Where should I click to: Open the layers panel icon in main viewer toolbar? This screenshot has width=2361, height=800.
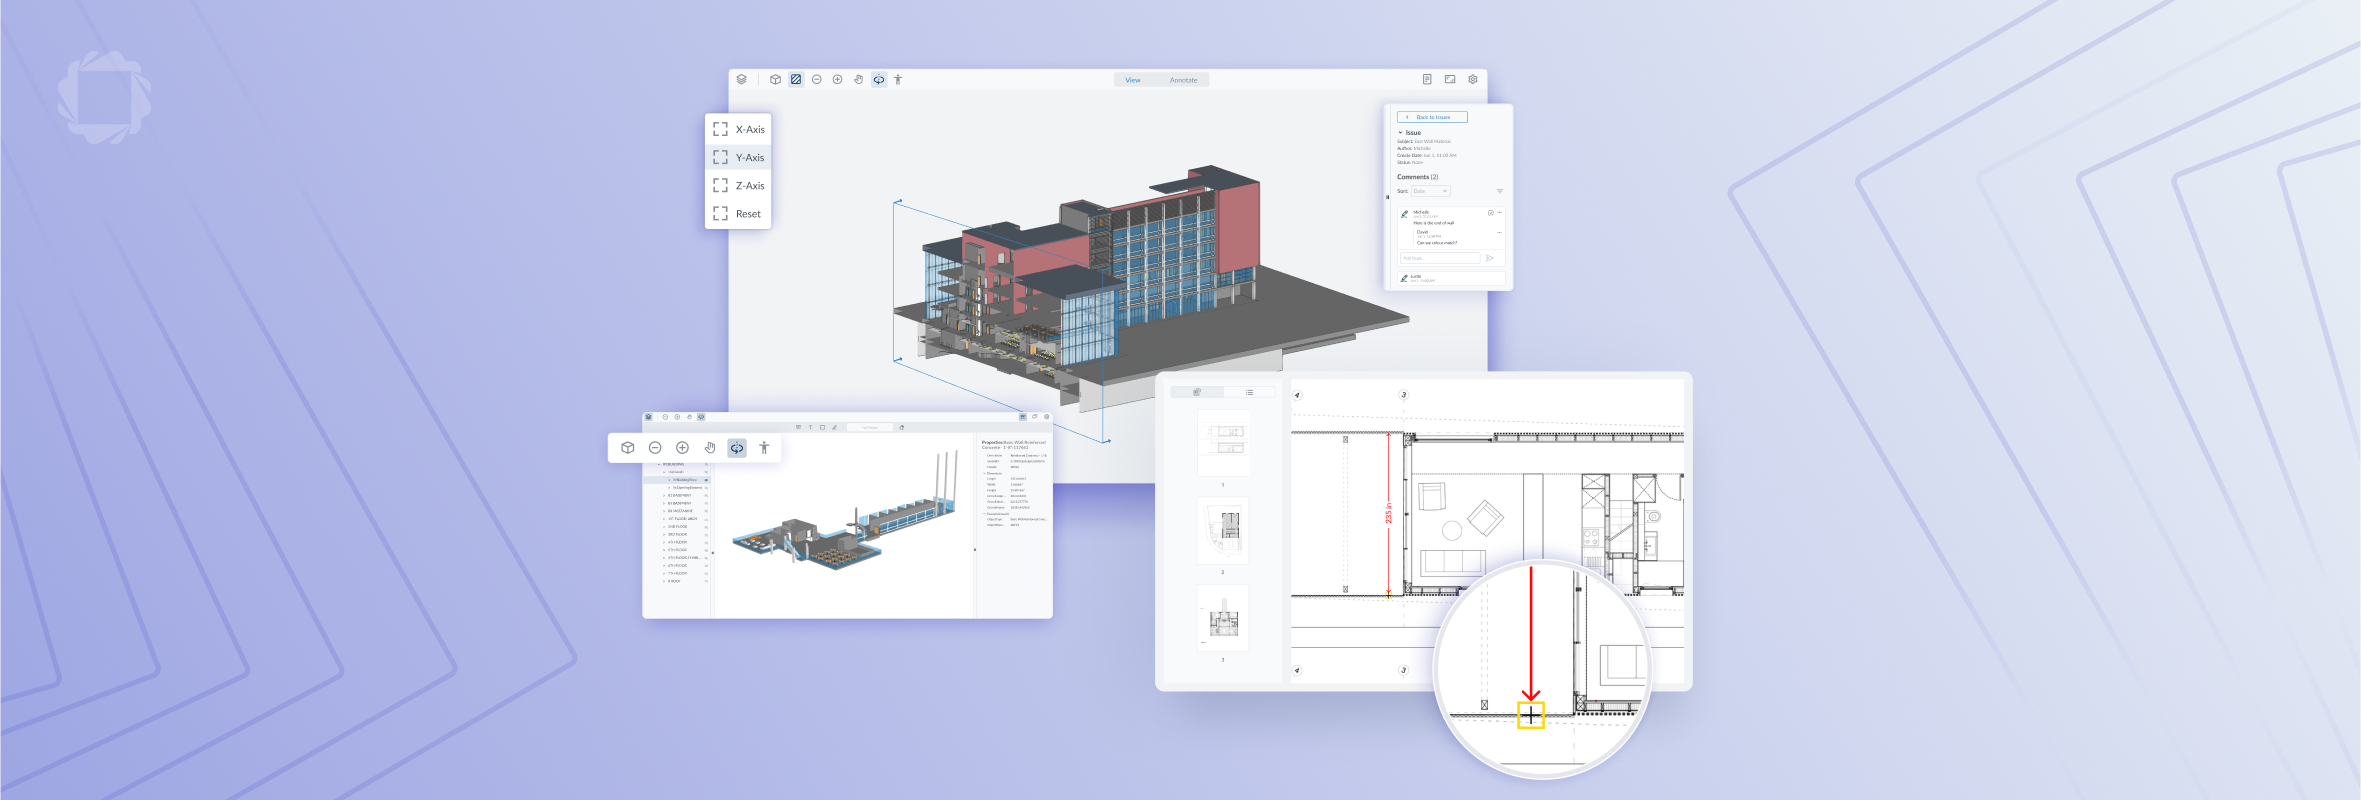(x=741, y=79)
